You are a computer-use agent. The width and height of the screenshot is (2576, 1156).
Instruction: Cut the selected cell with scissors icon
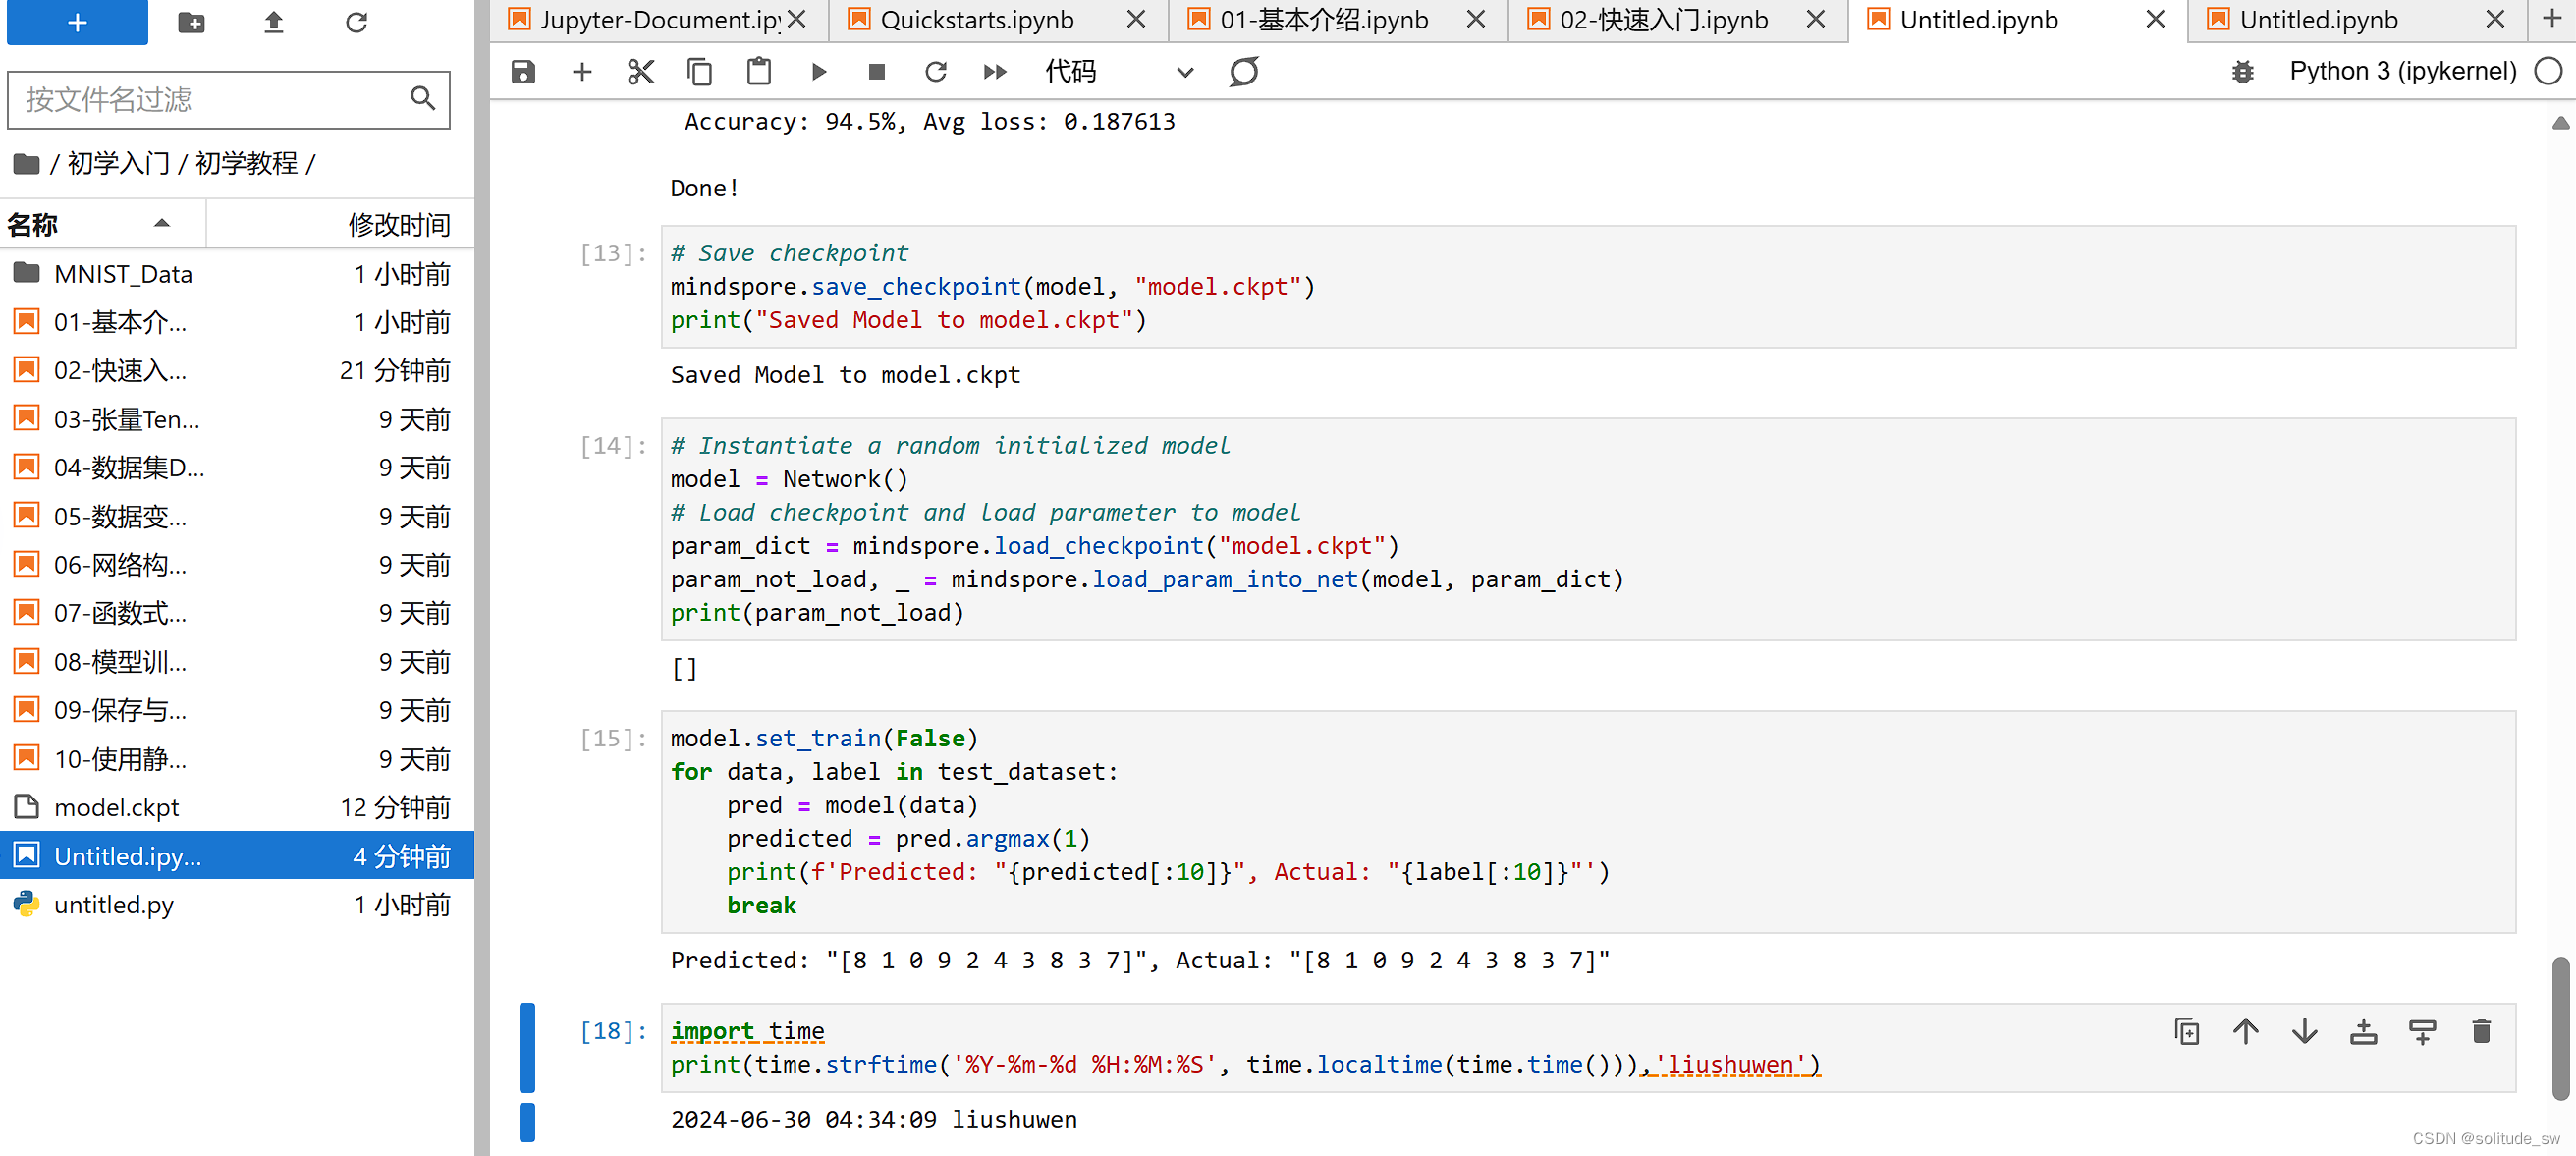[641, 71]
